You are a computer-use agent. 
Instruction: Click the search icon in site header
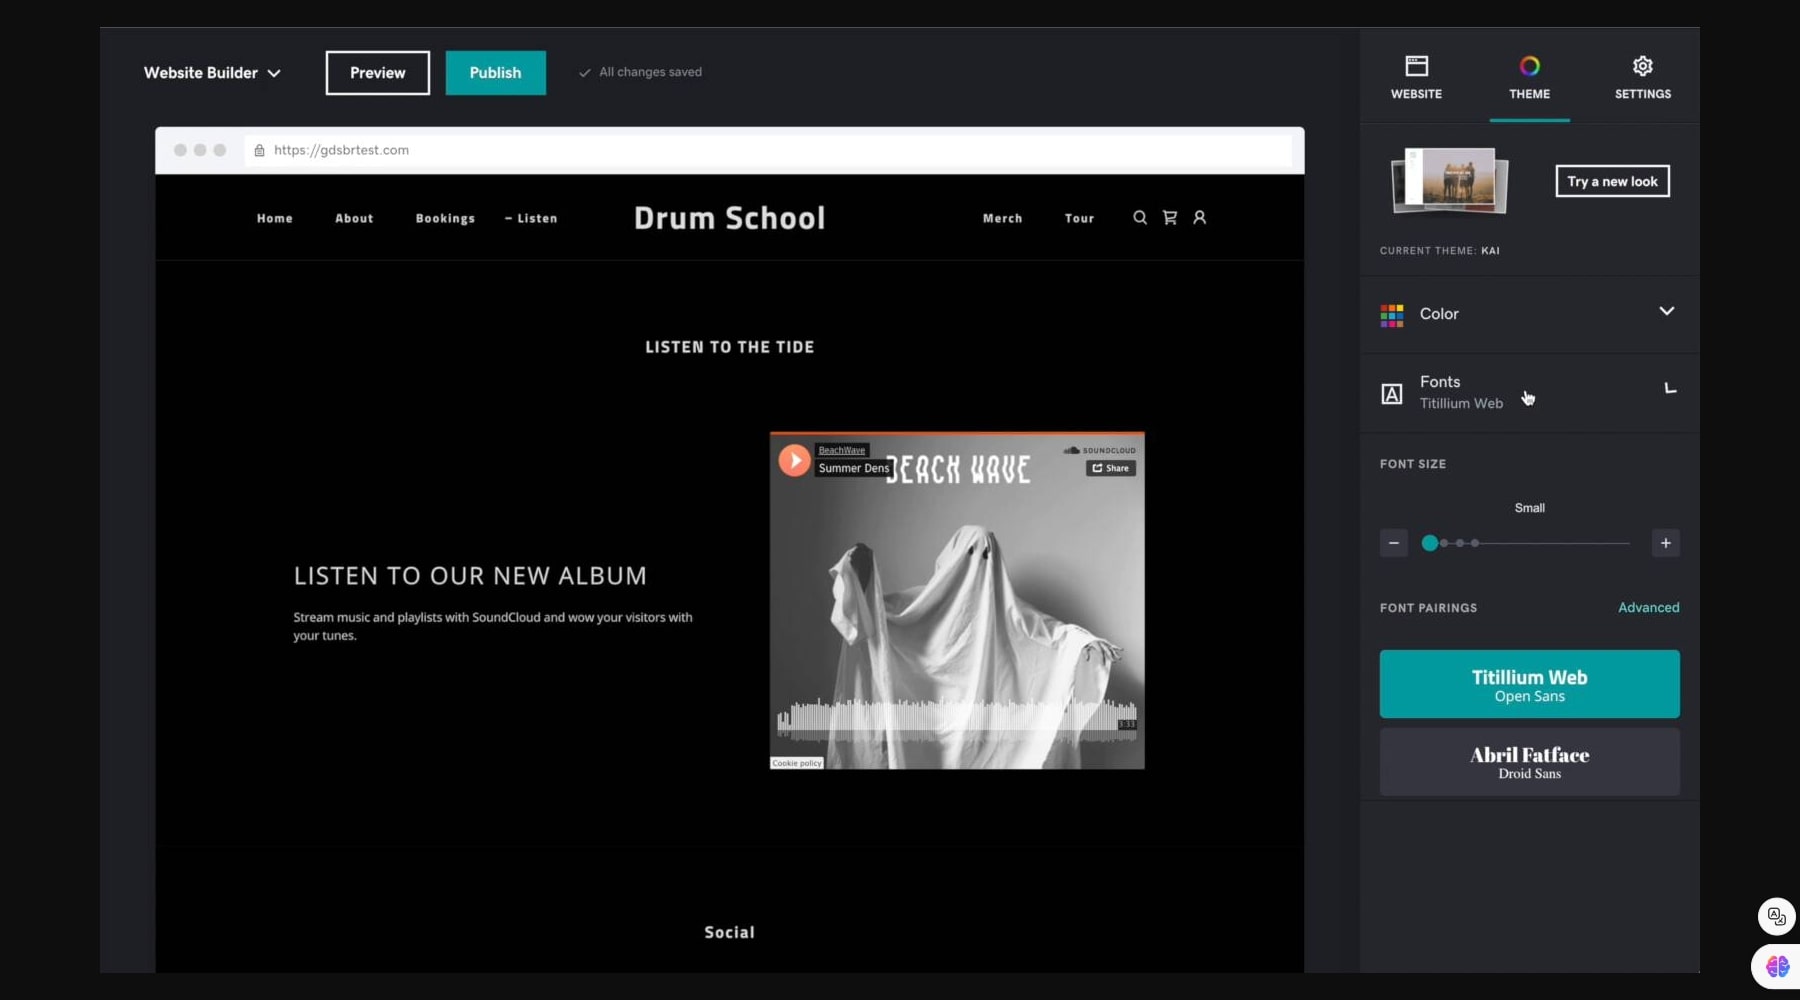click(1139, 218)
